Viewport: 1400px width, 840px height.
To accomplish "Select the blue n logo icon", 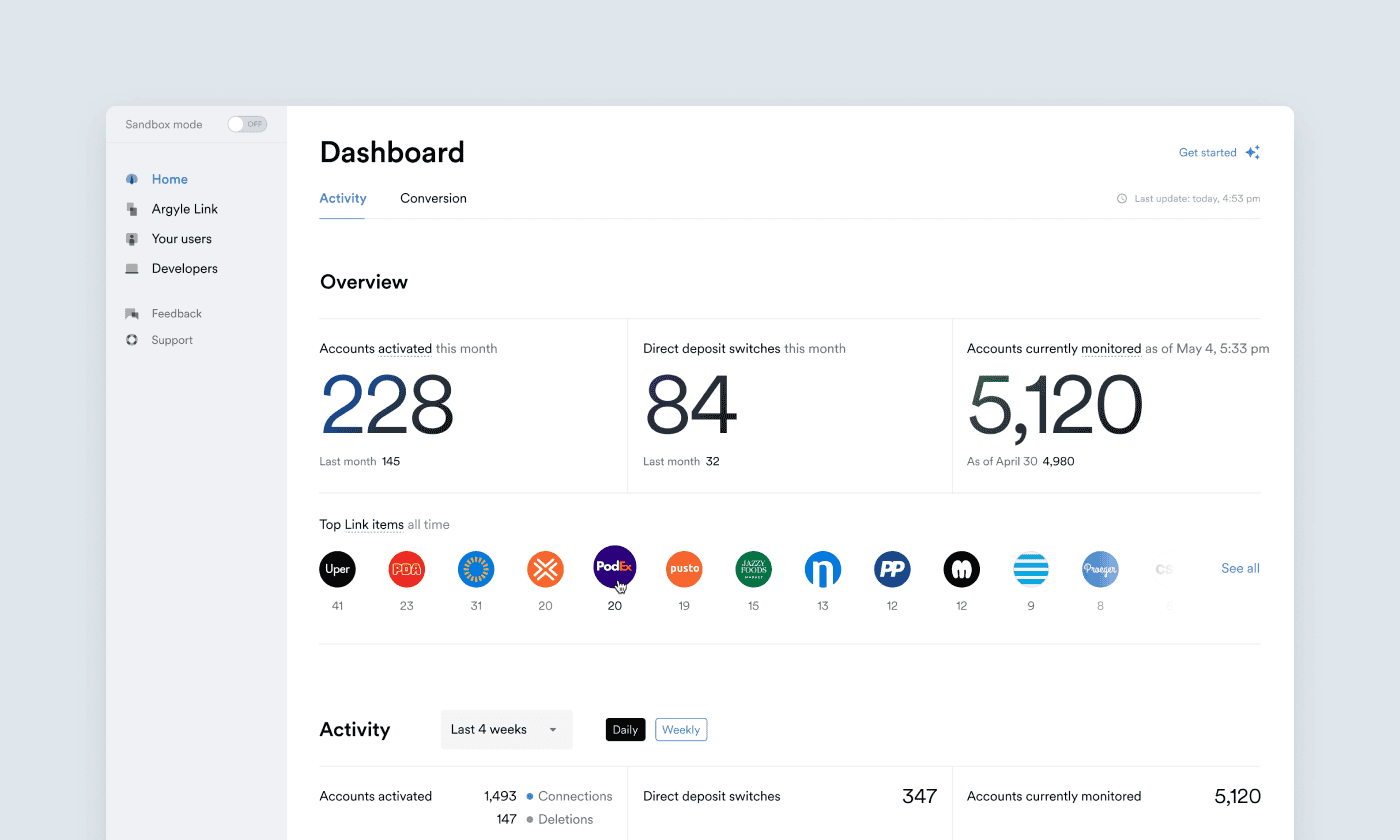I will [x=823, y=569].
